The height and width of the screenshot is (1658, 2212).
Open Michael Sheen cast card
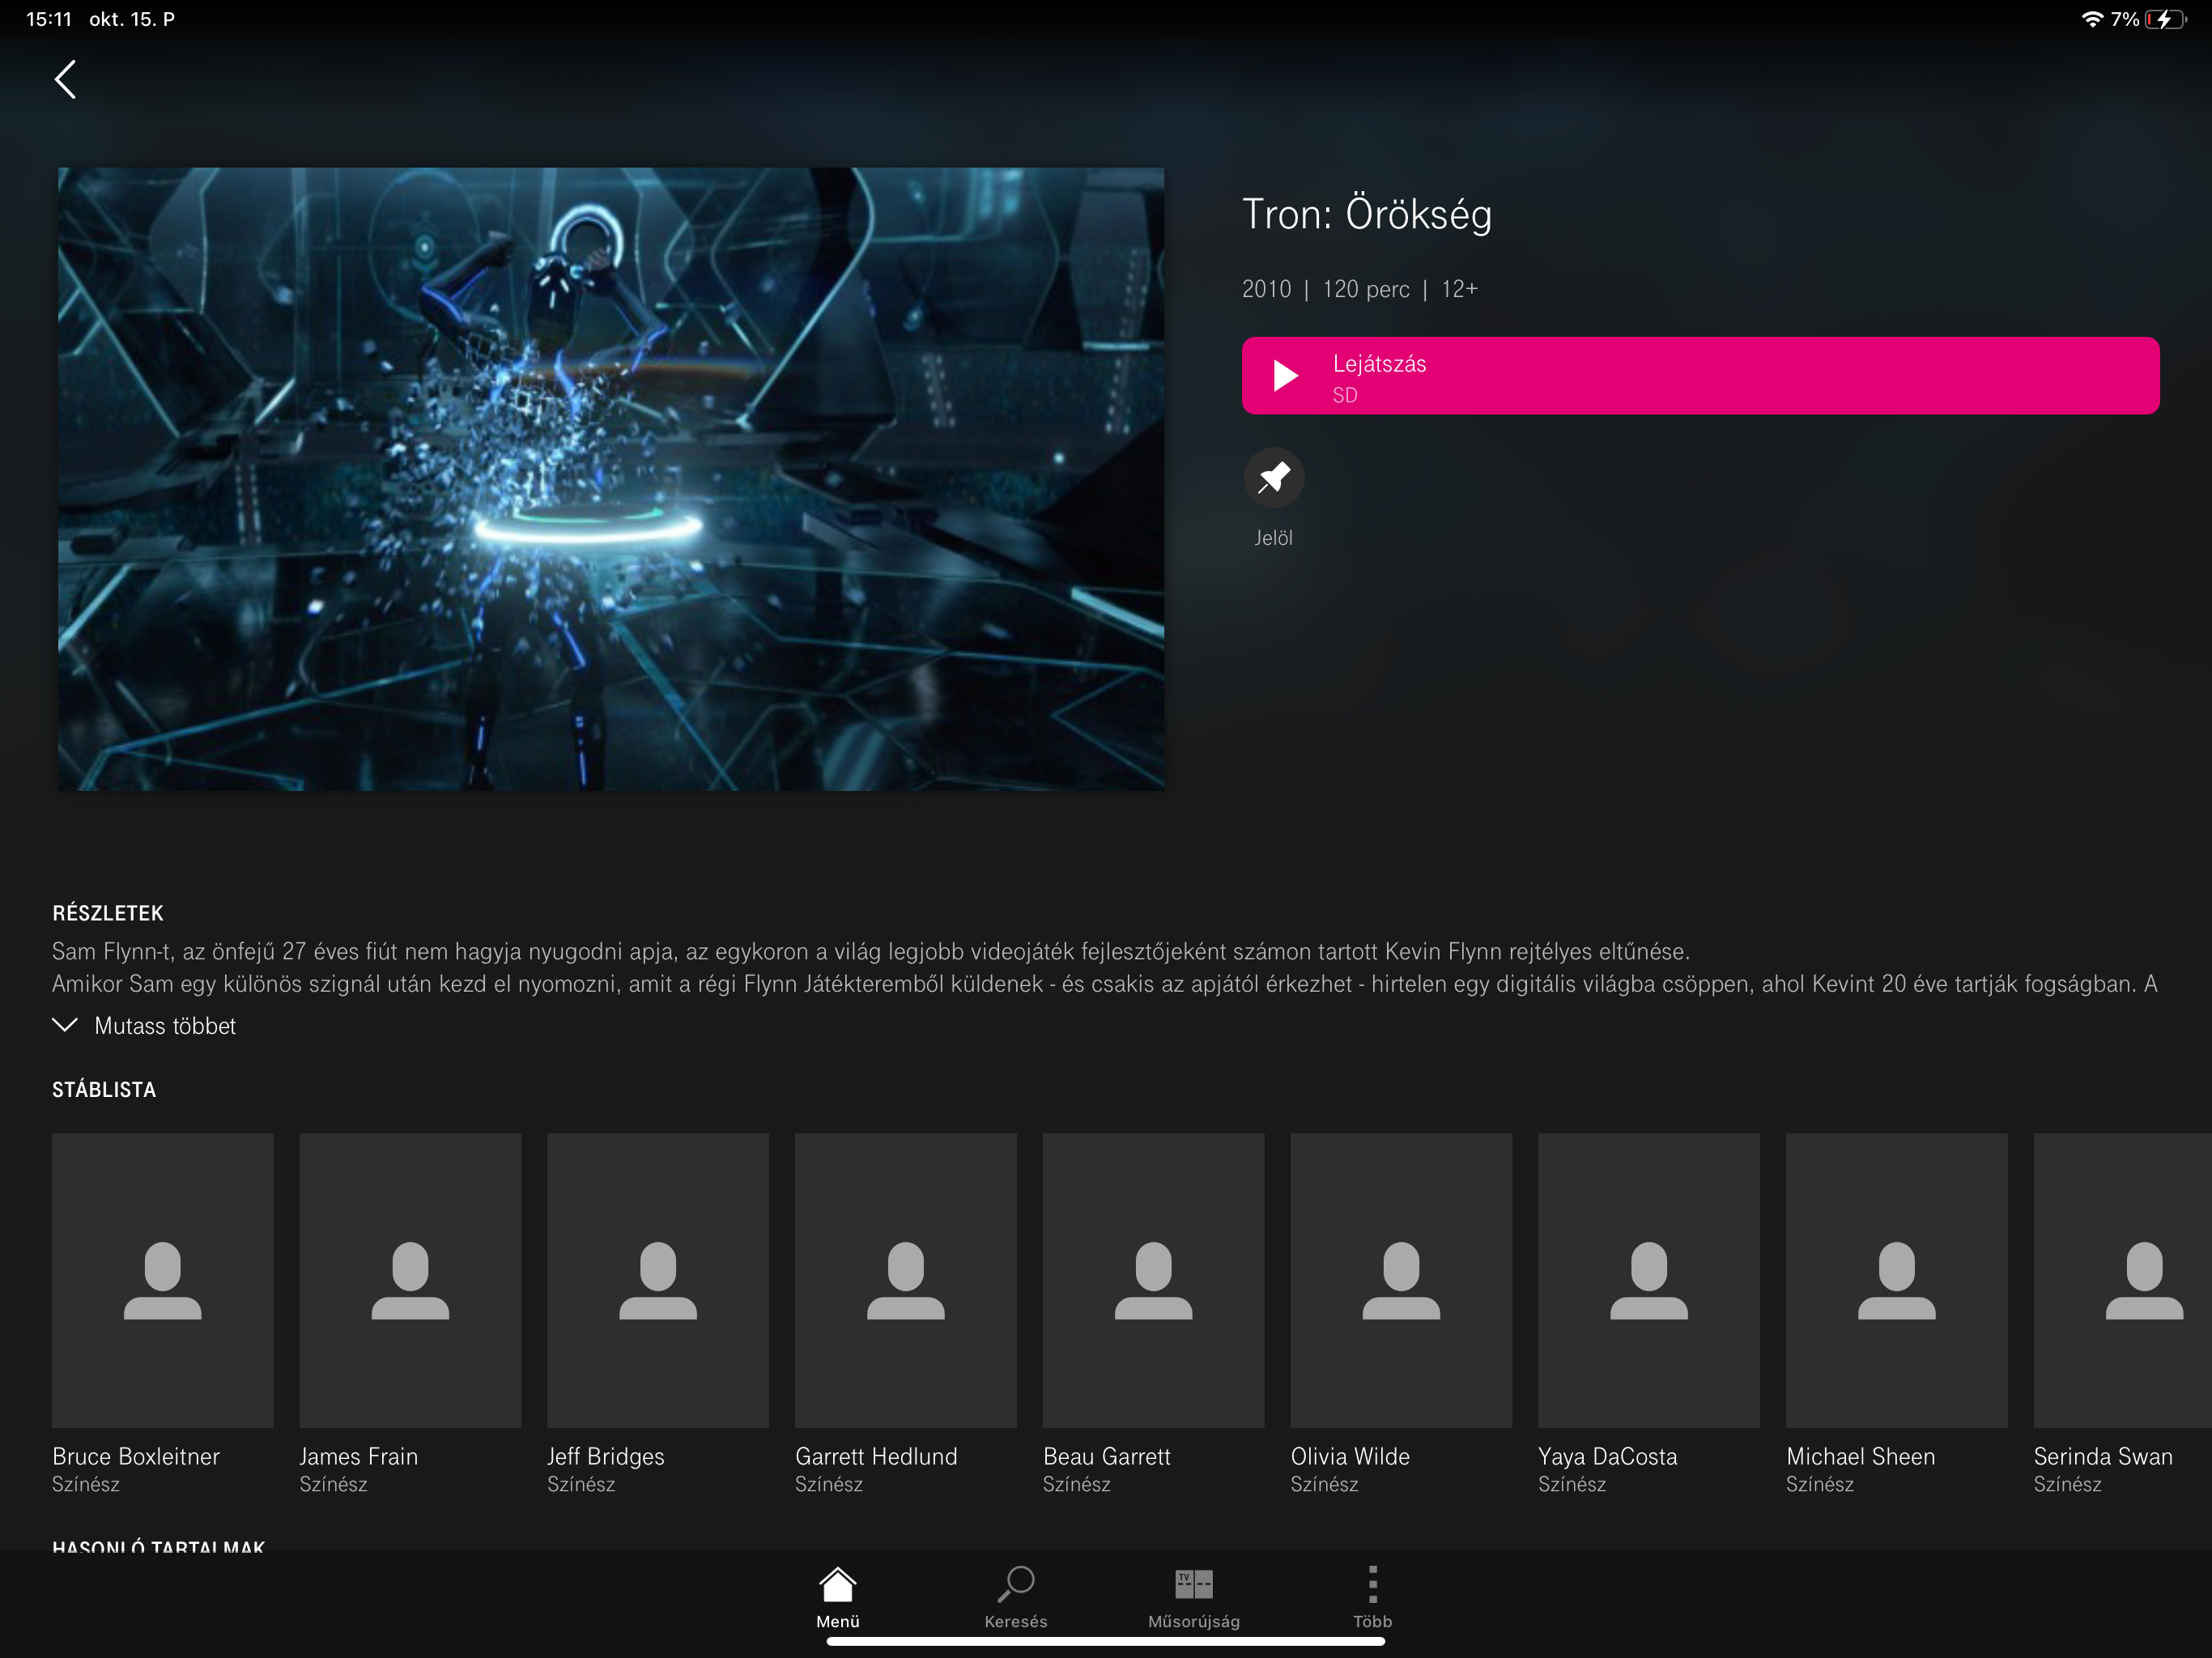point(1896,1280)
